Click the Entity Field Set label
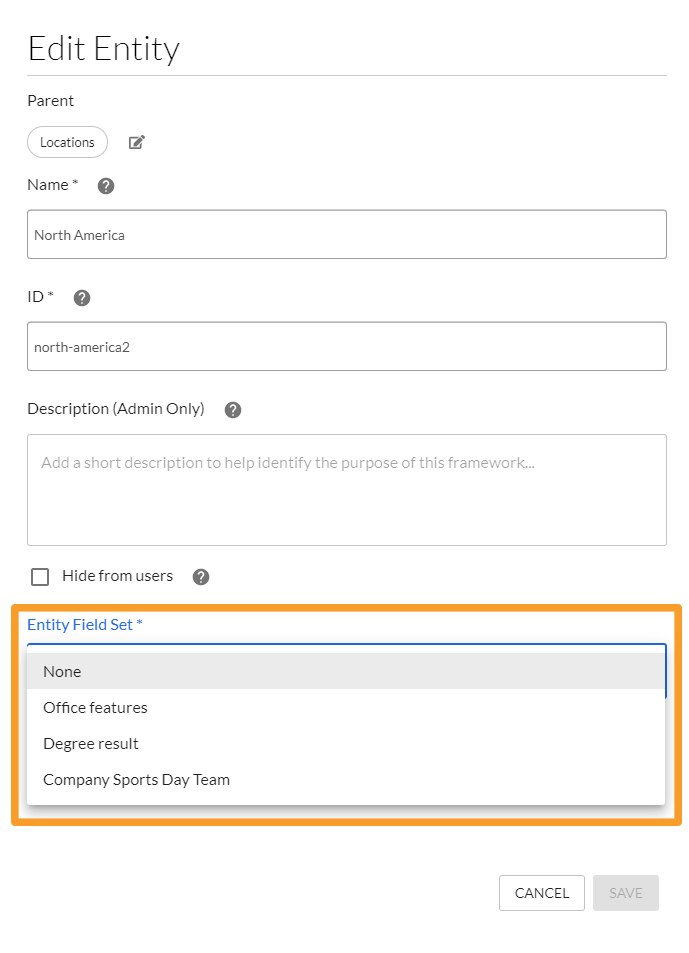This screenshot has width=689, height=953. click(84, 624)
